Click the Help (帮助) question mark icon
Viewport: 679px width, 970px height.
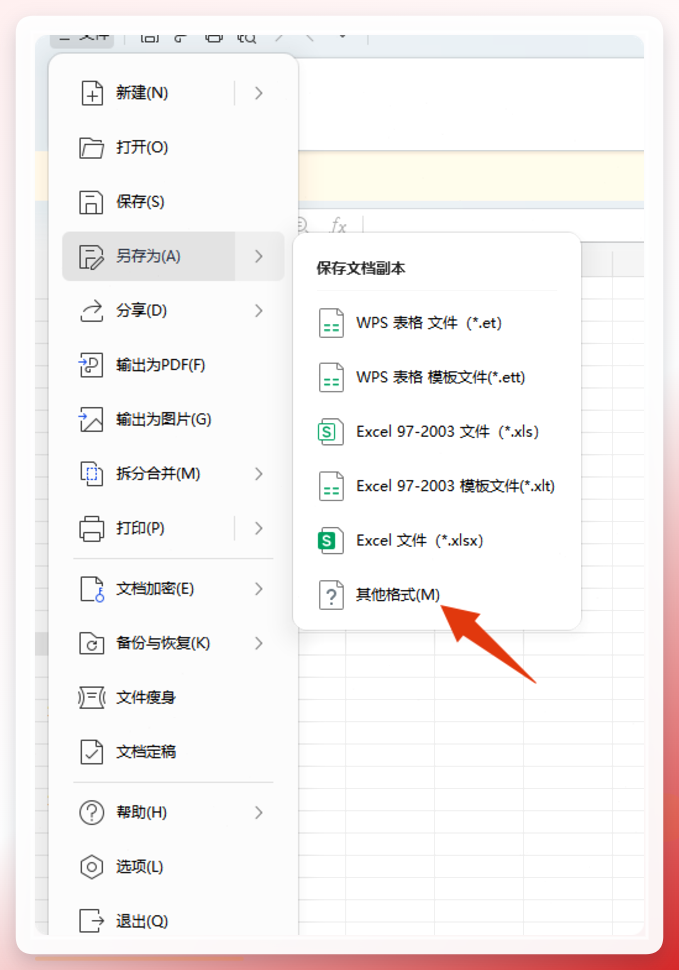point(92,812)
